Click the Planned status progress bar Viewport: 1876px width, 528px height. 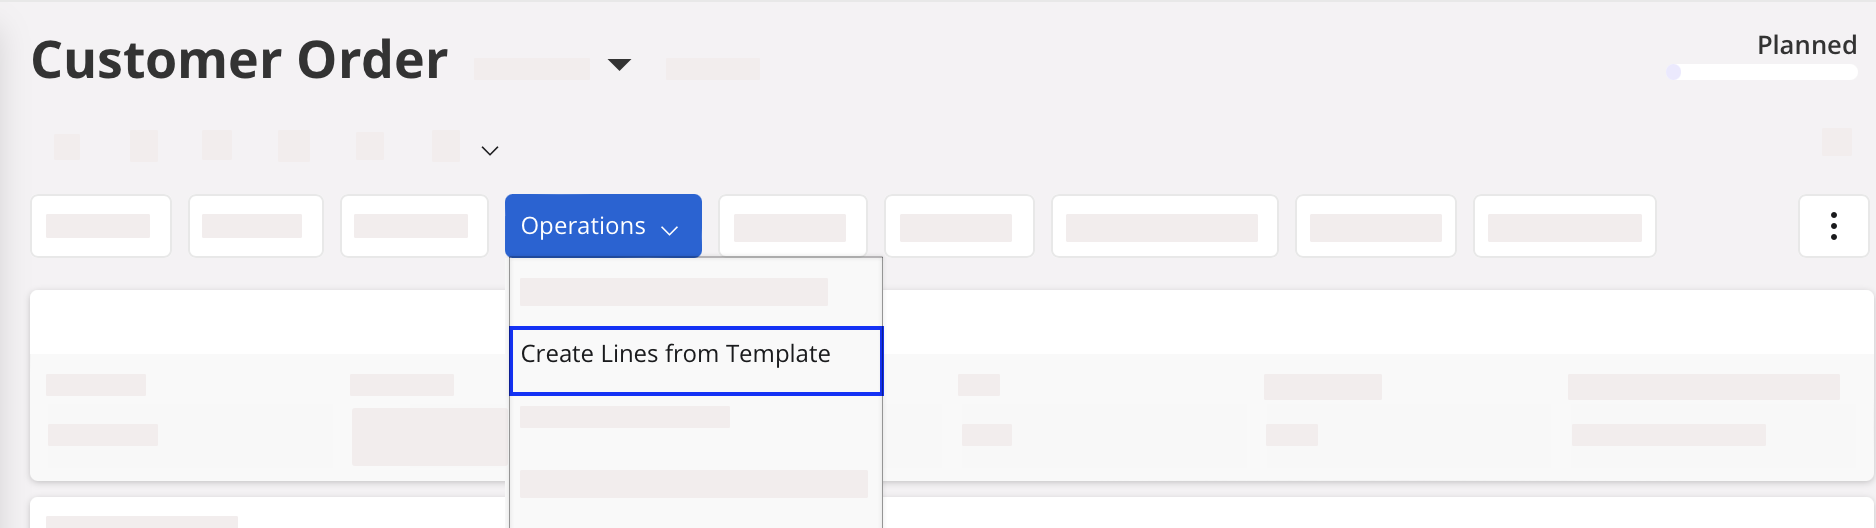[1762, 72]
